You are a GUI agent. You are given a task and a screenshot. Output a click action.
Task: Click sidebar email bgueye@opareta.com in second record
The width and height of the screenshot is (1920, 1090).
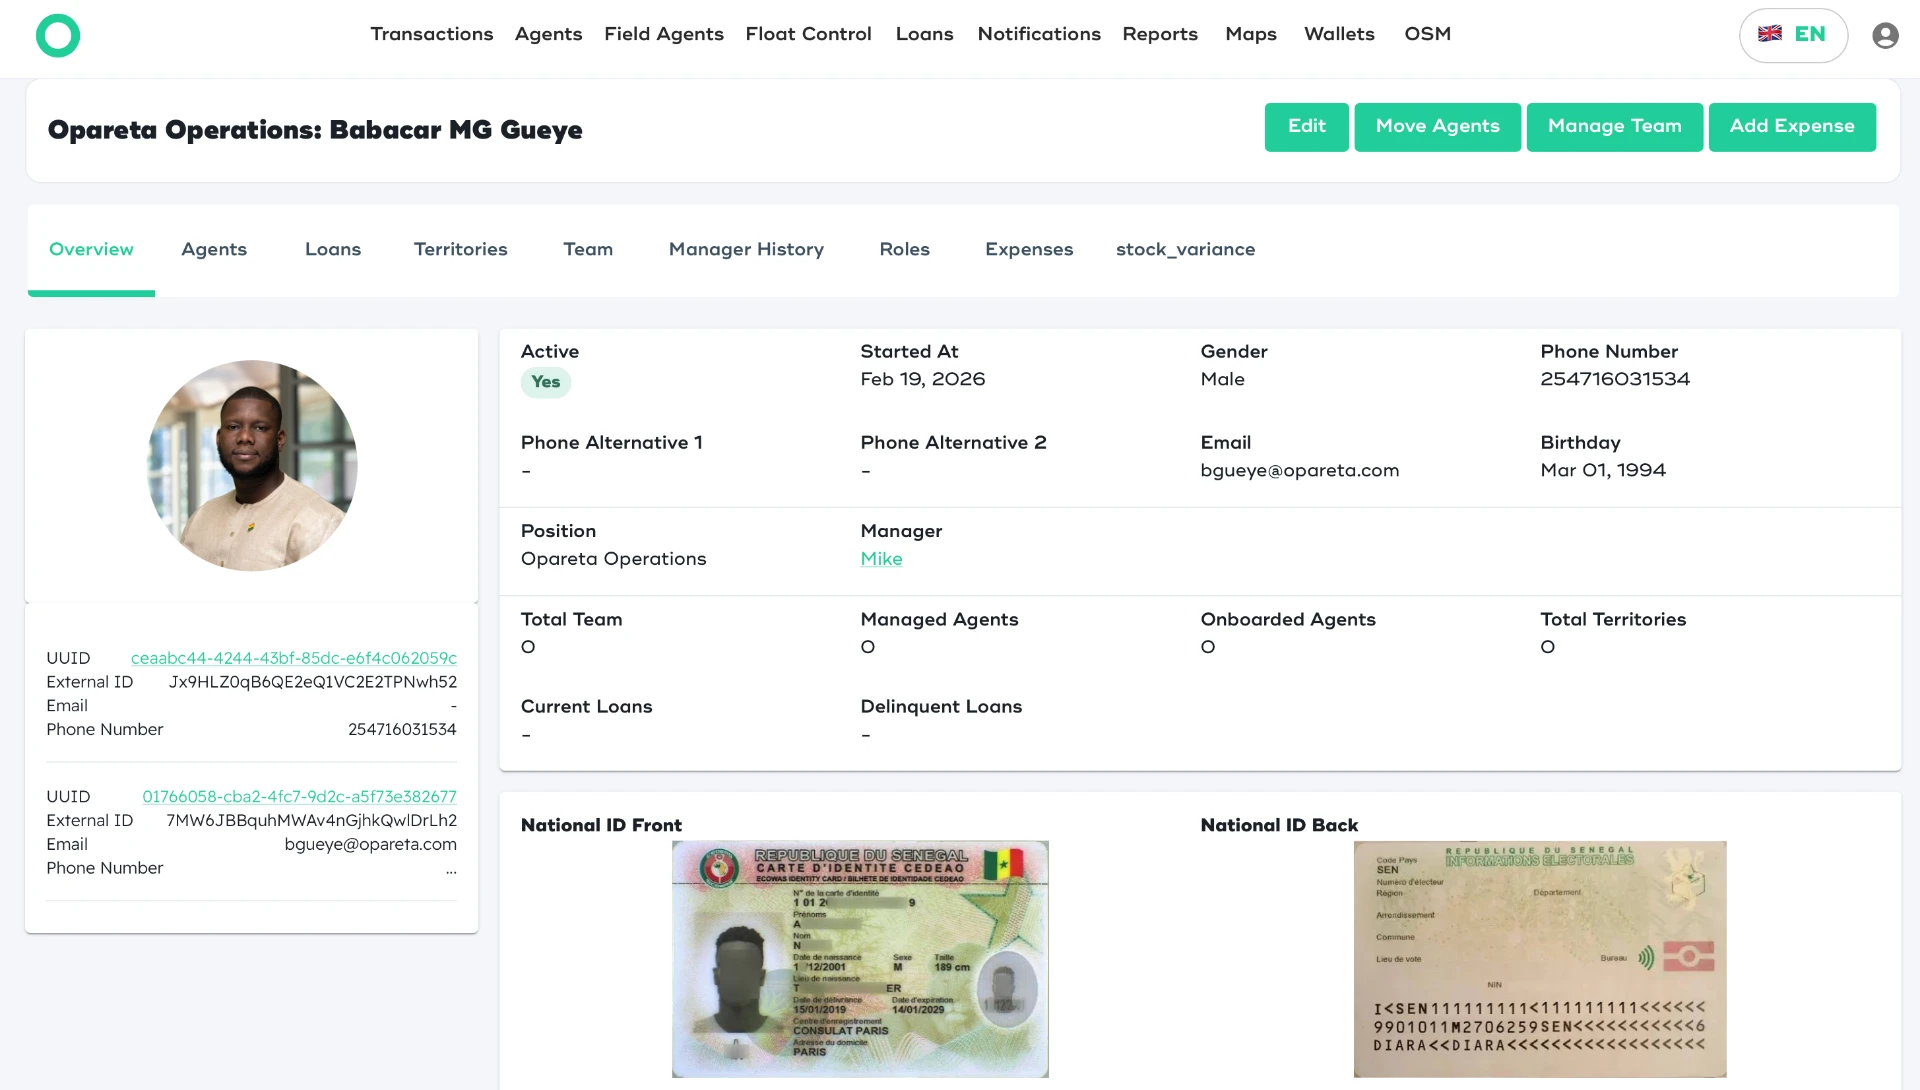tap(370, 845)
